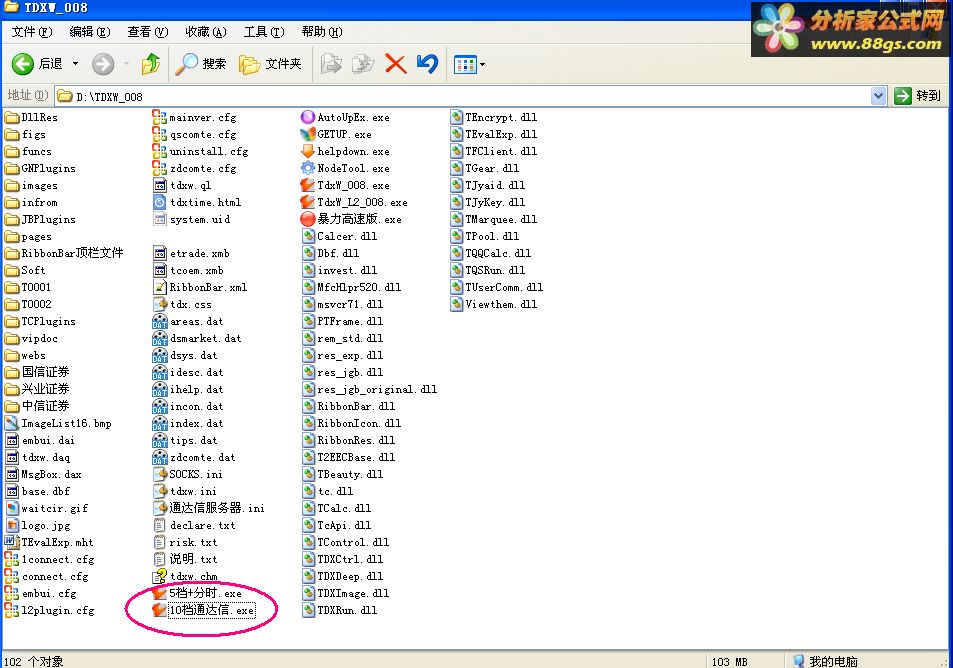Screen dimensions: 953x668
Task: Select the 暴力高速版.exe red icon
Action: coord(308,219)
